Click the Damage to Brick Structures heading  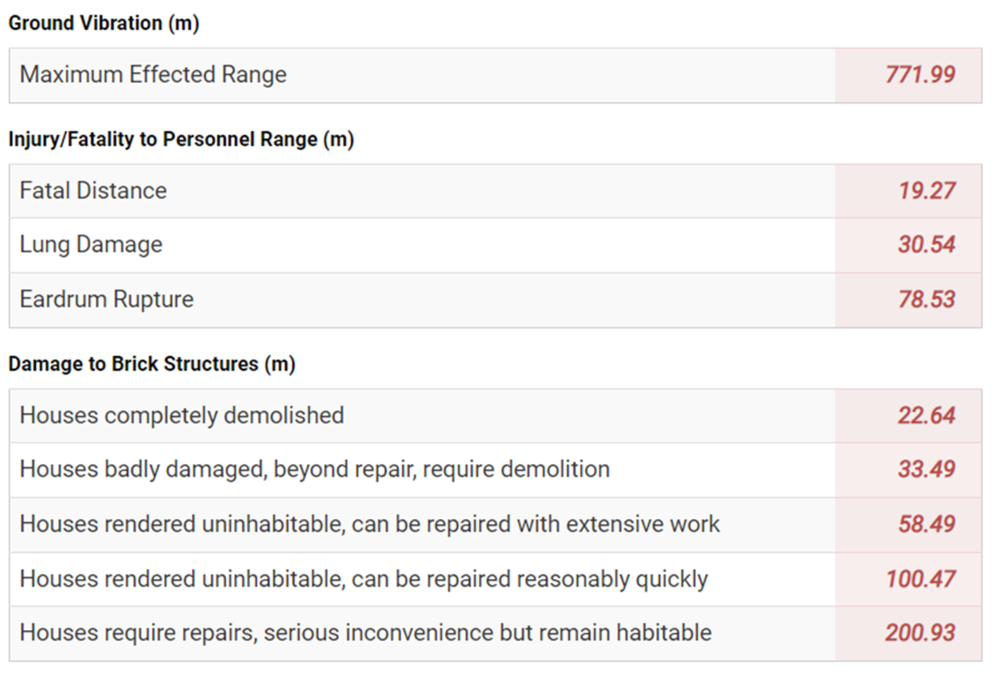tap(152, 364)
